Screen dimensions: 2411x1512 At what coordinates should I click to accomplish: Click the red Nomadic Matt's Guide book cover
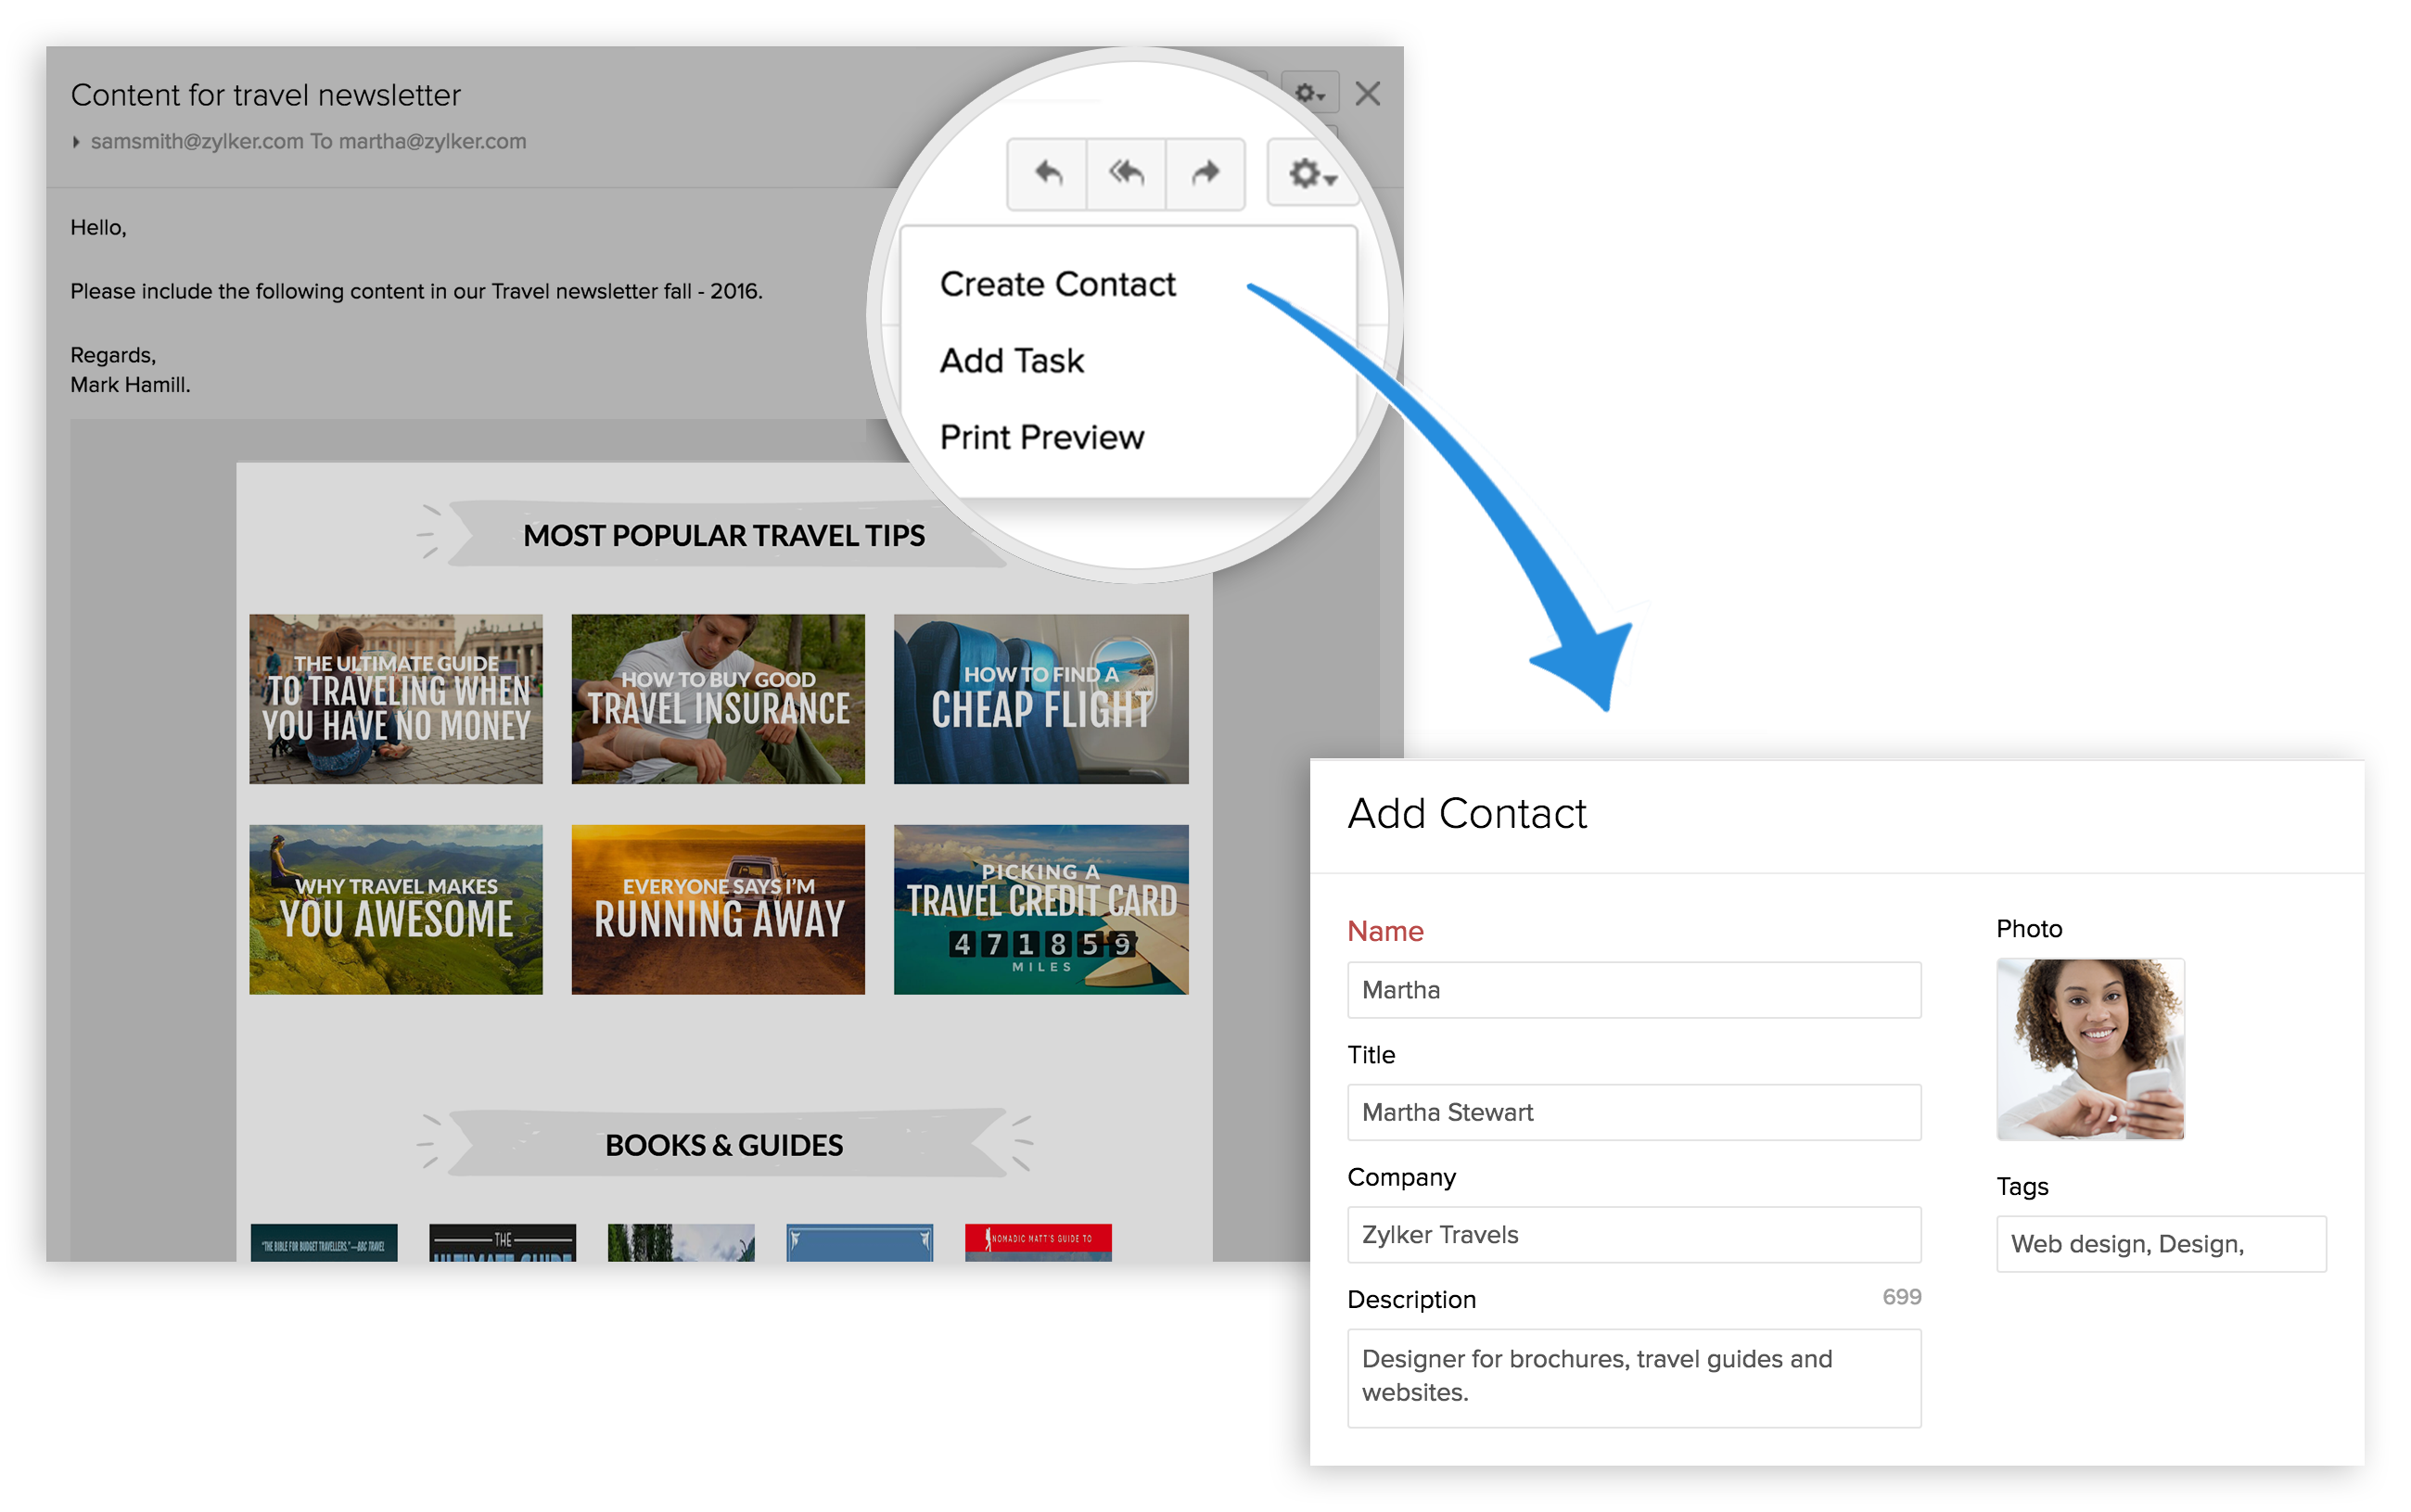tap(1038, 1242)
